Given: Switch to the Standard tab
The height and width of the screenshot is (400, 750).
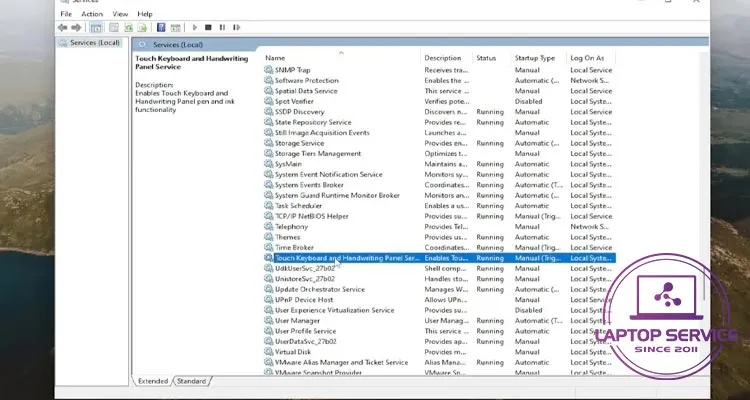Looking at the screenshot, I should (x=192, y=381).
